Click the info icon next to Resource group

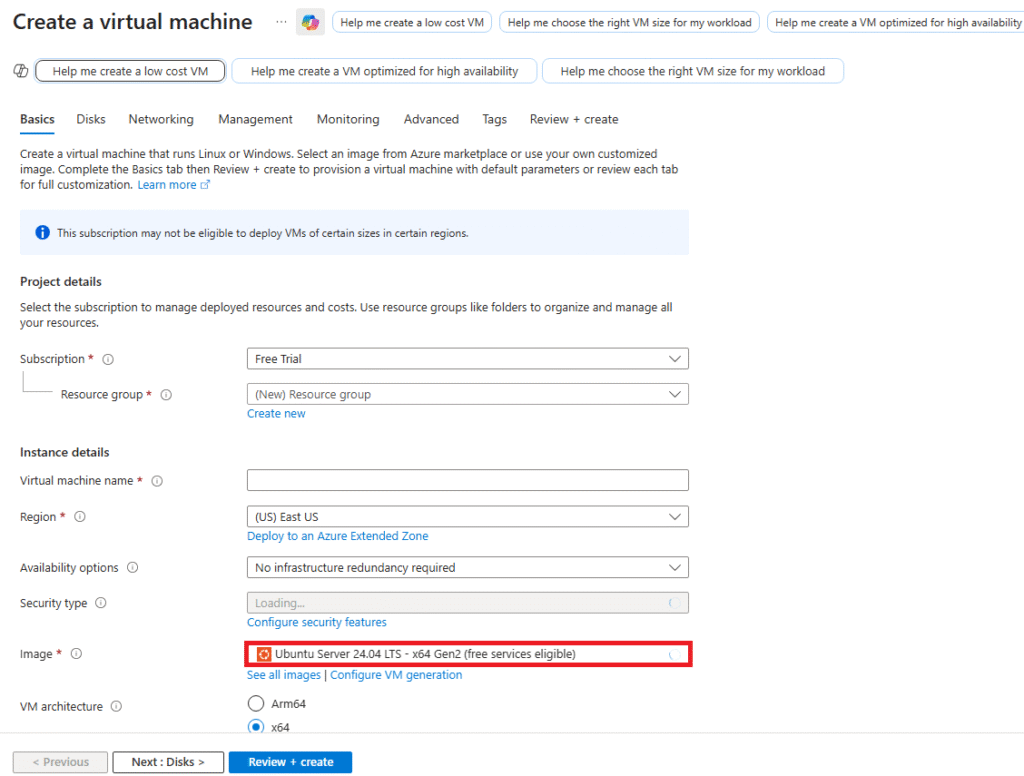tap(166, 395)
